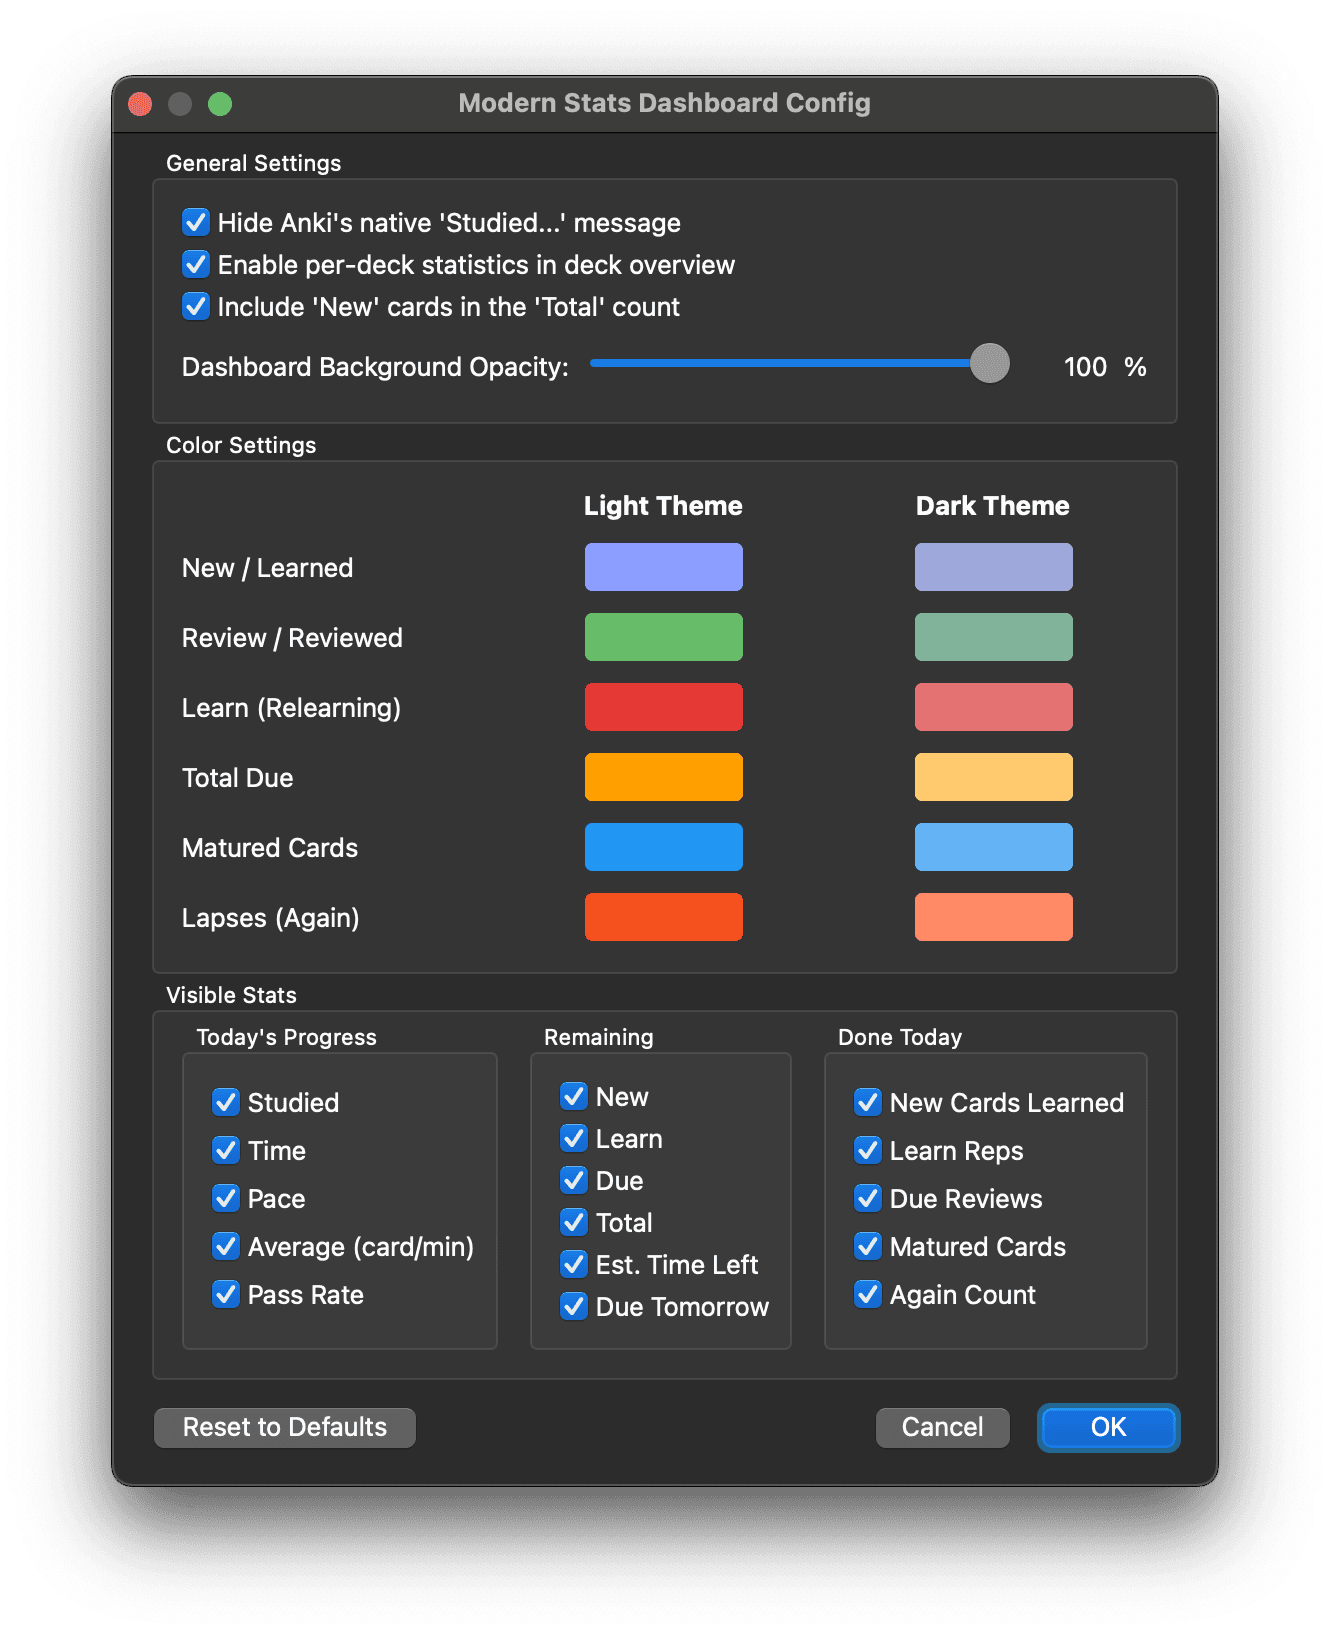
Task: Uncheck Include 'New' cards in 'Total' count
Action: click(196, 306)
